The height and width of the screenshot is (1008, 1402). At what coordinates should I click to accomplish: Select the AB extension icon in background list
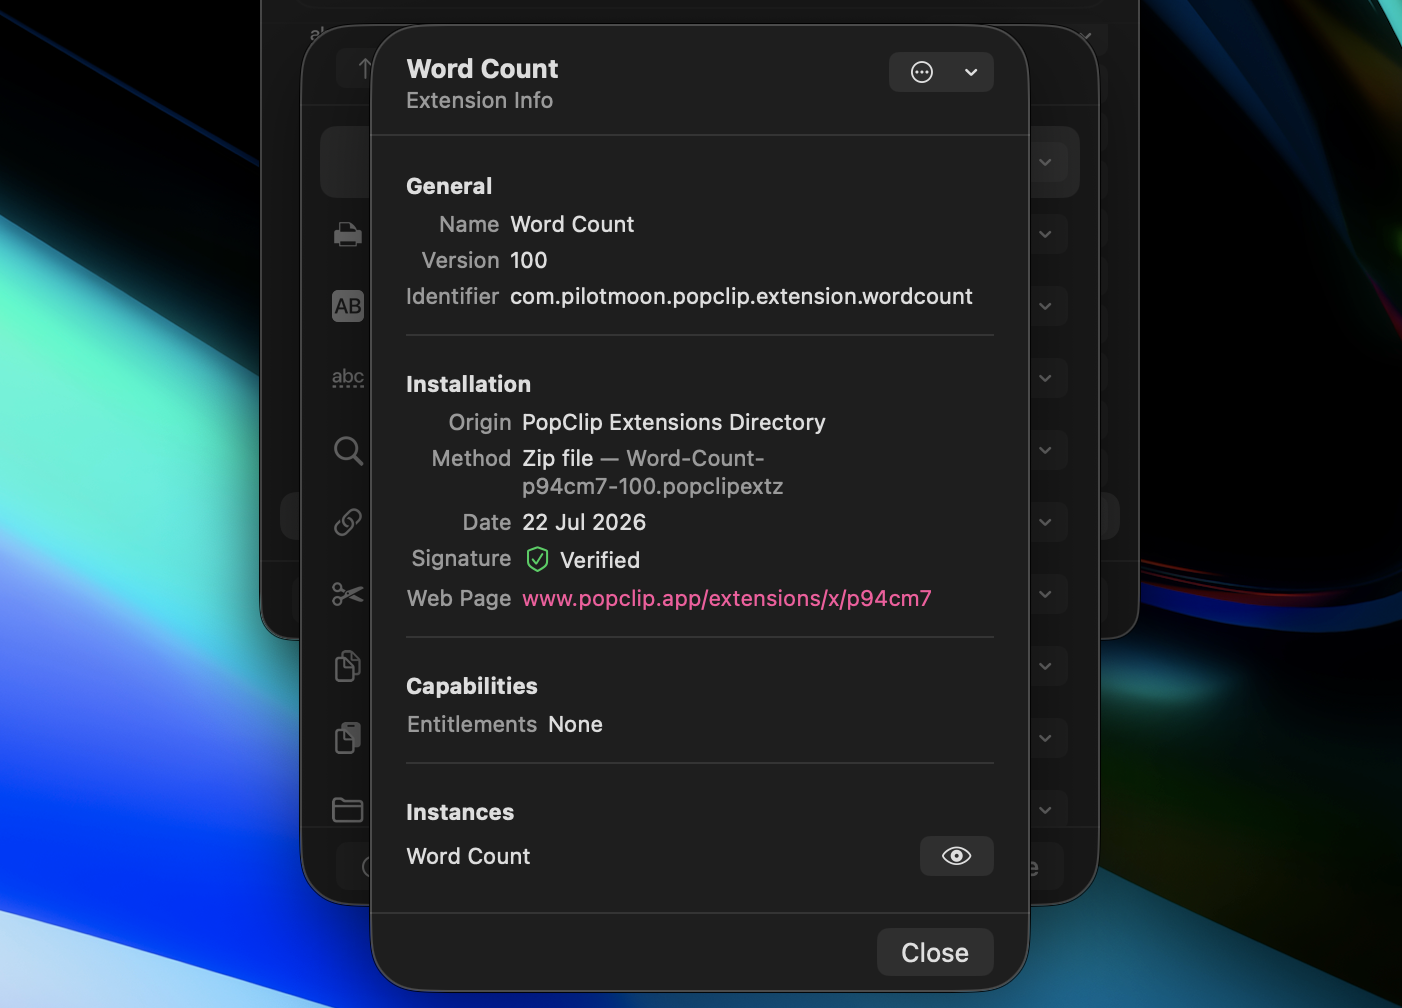click(347, 306)
